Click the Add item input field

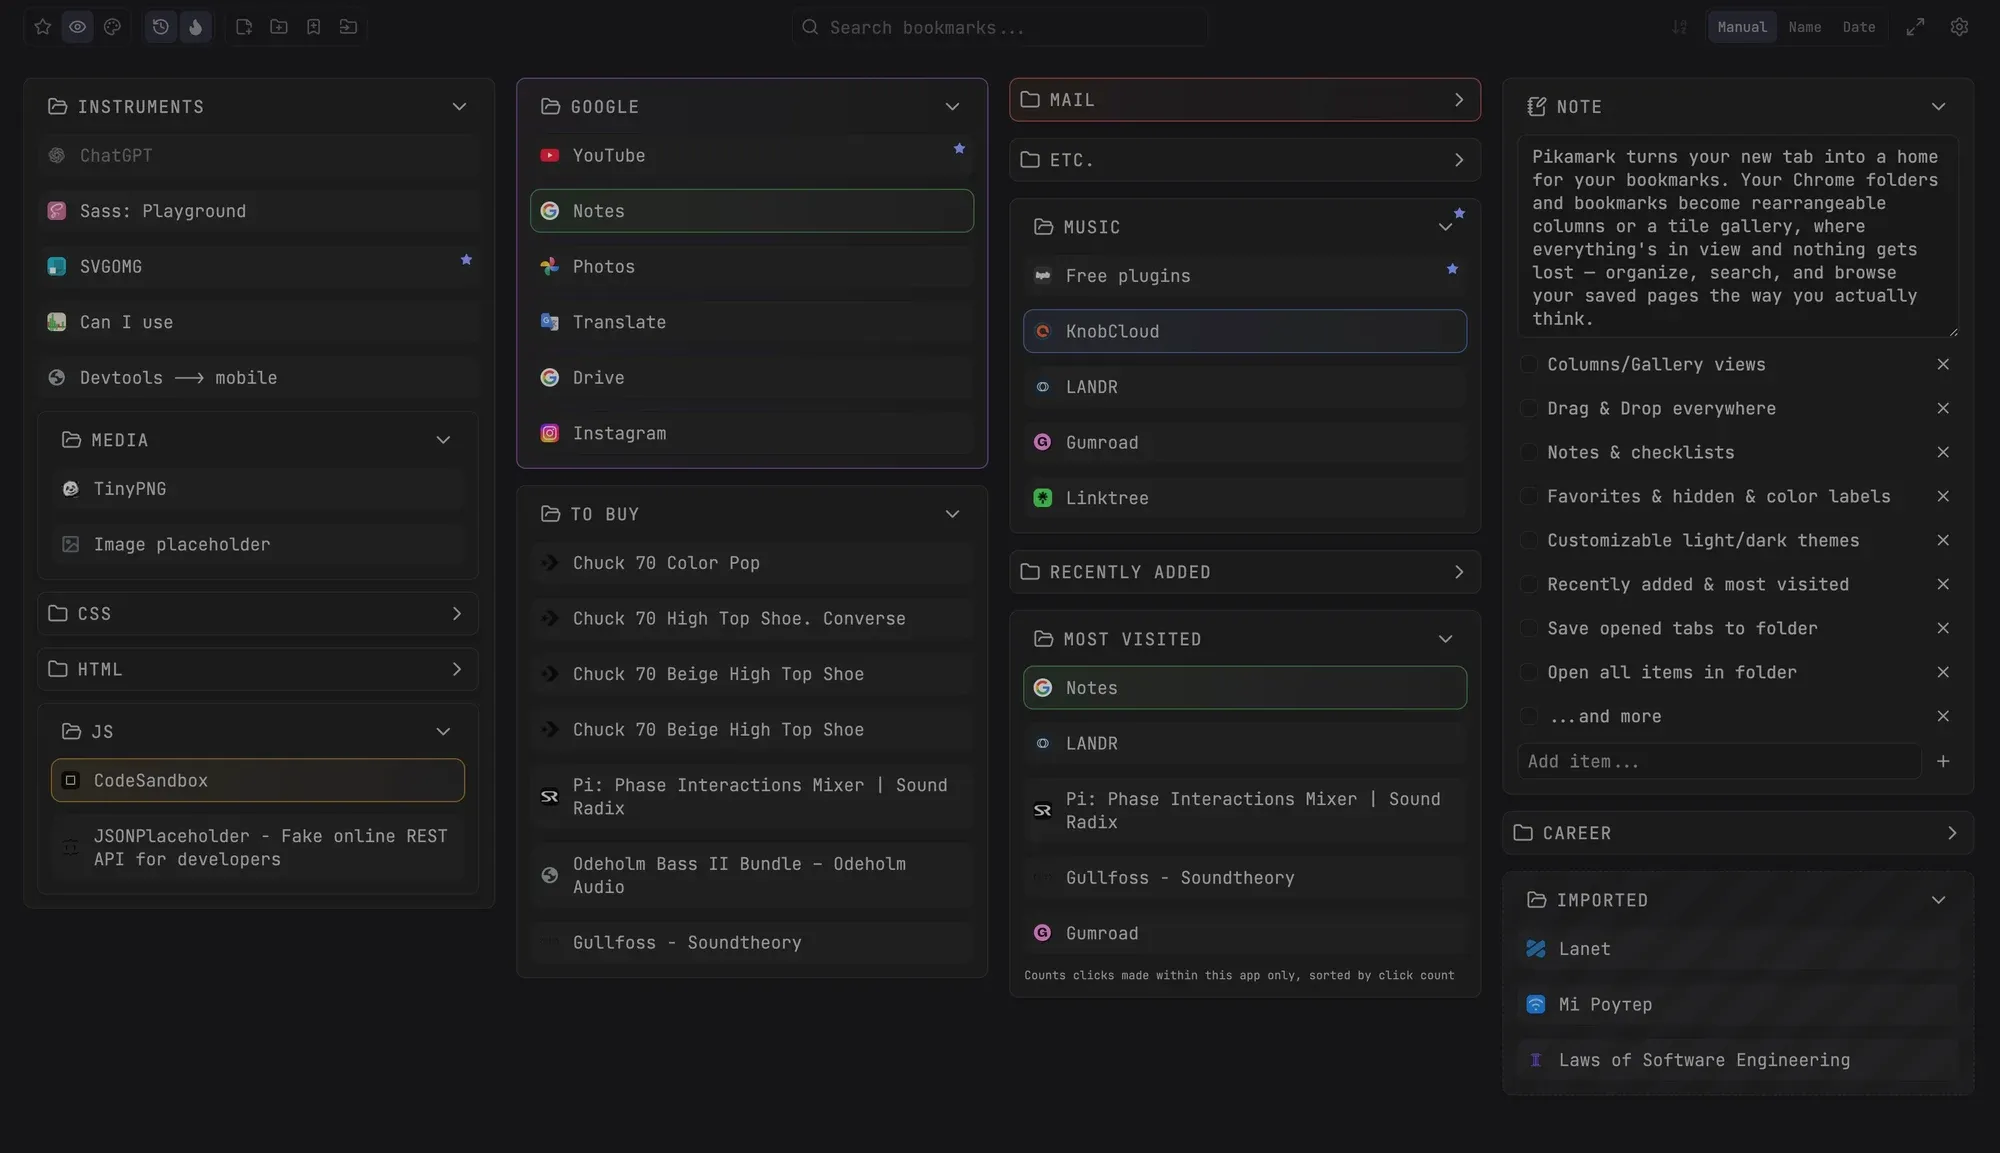(1719, 762)
